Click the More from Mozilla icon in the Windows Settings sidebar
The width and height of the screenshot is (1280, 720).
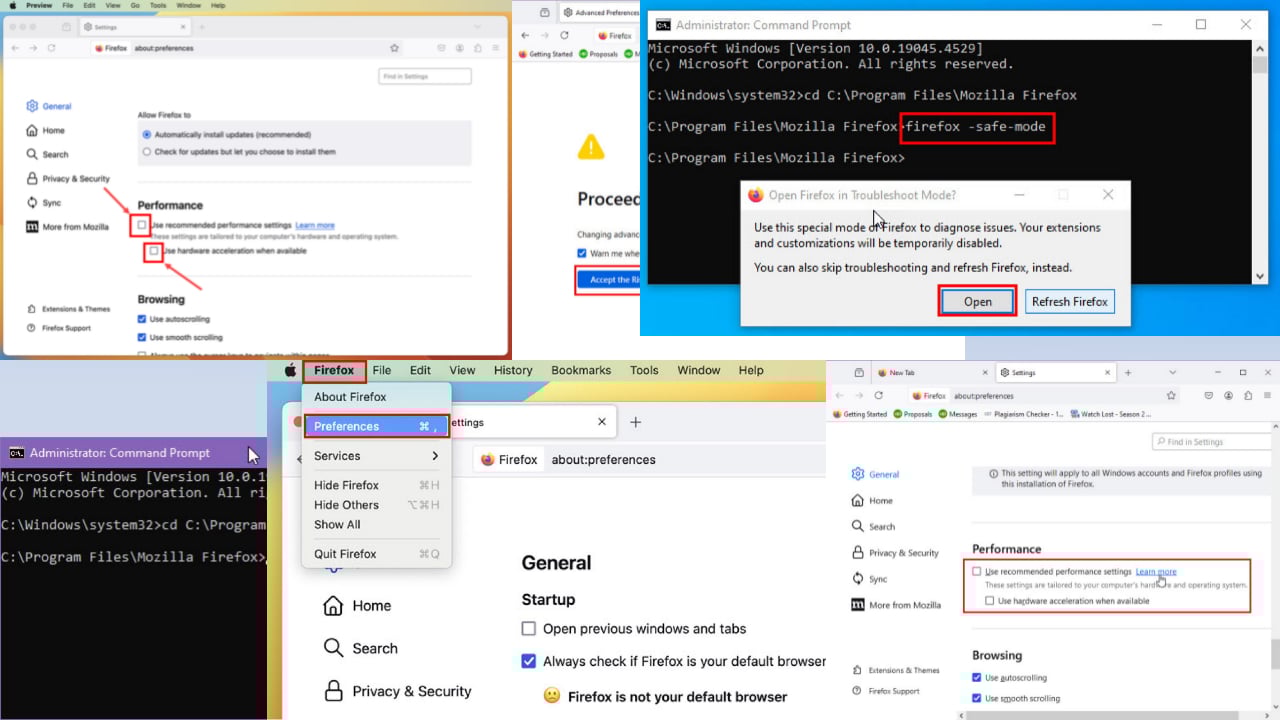click(857, 605)
